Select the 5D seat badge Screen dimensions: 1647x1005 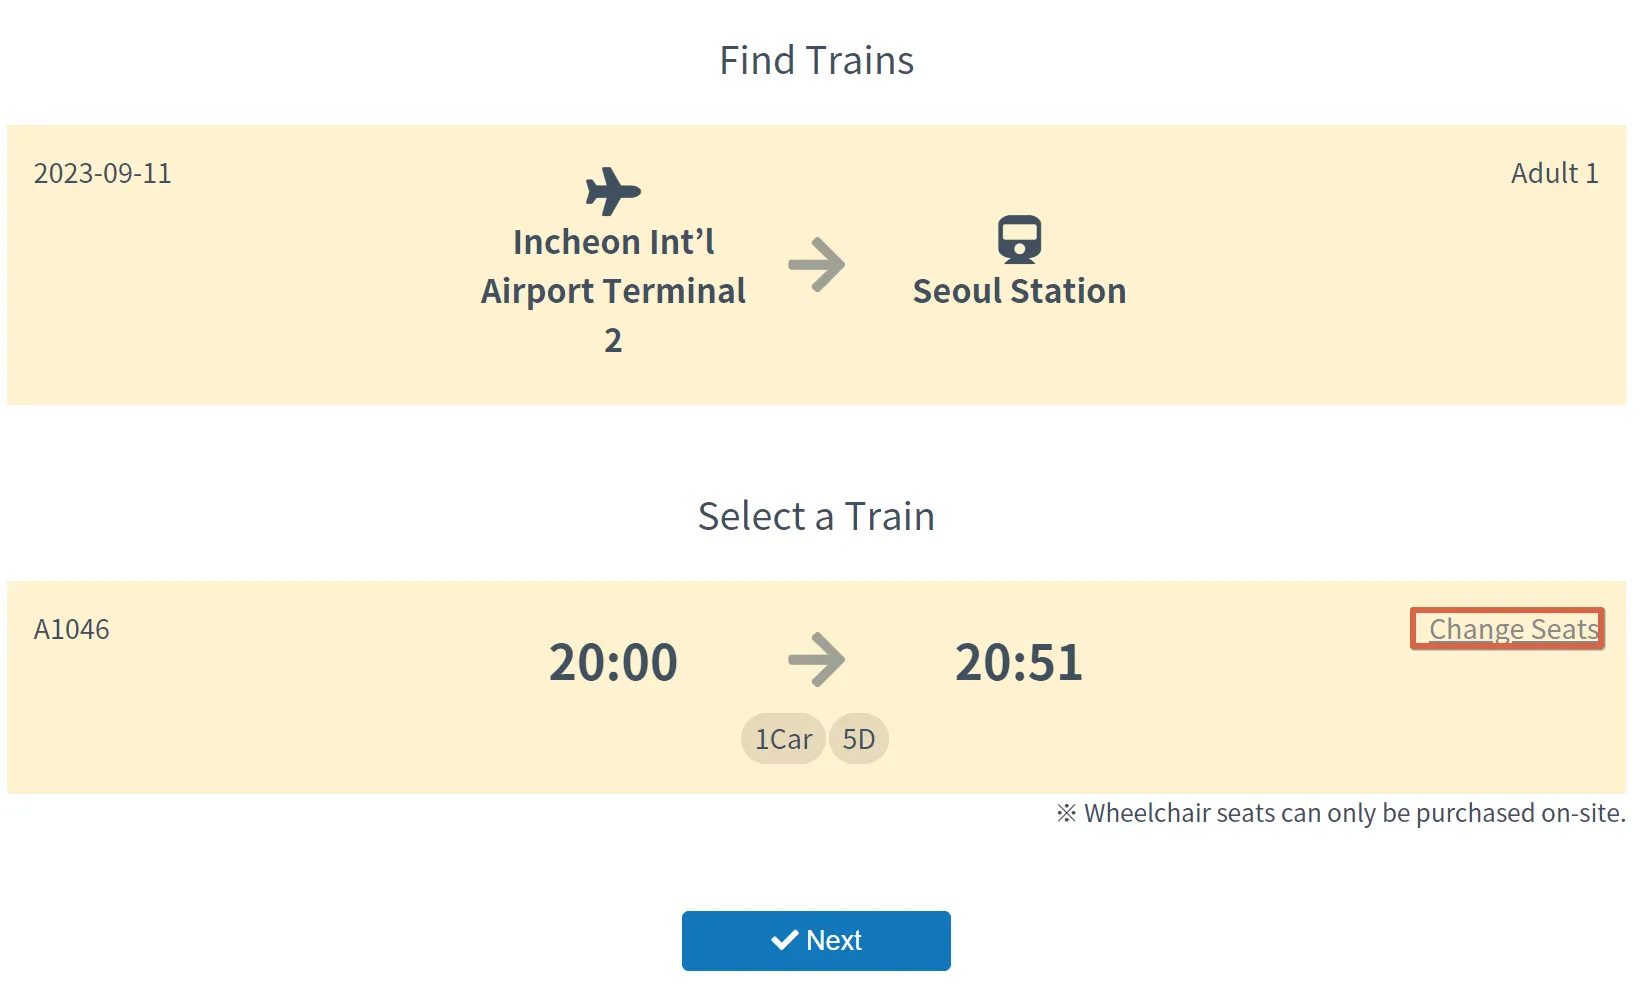click(x=858, y=739)
